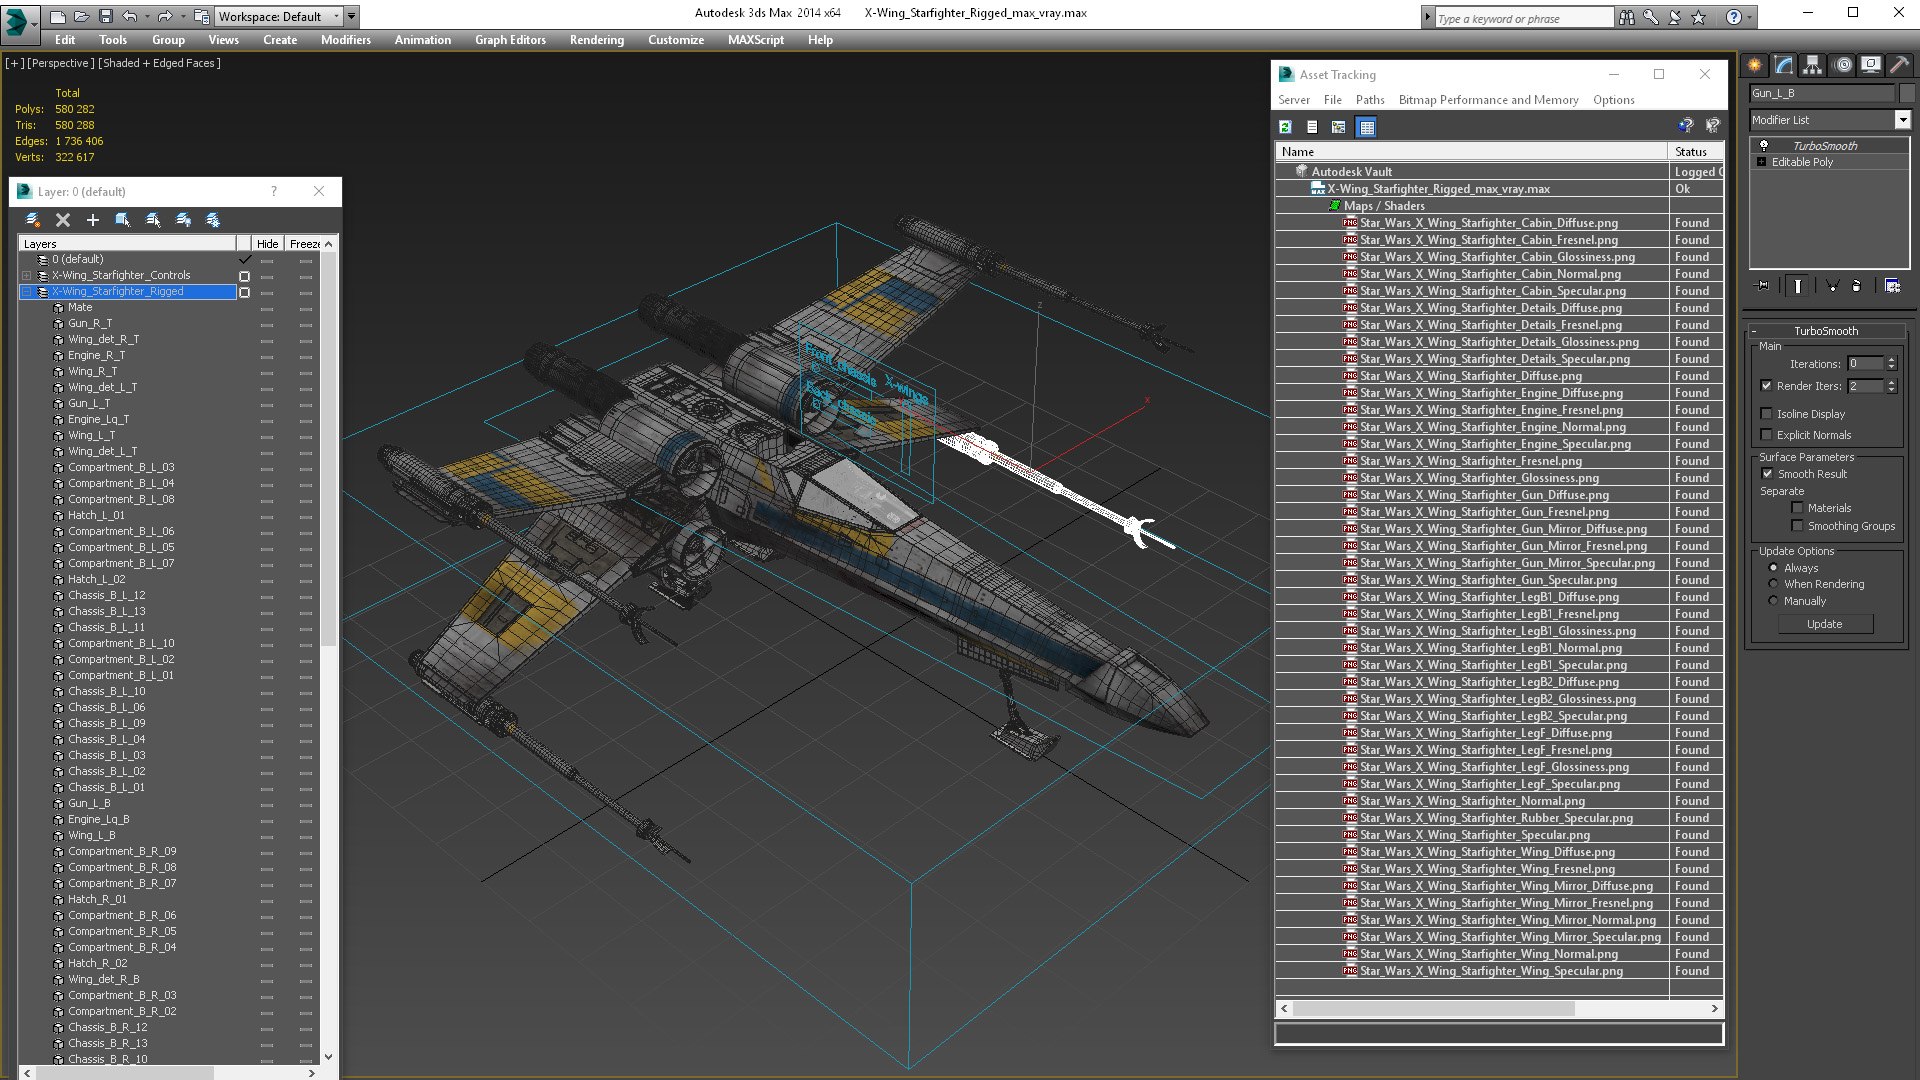Click the Undo arrow icon
Viewport: 1920px width, 1080px height.
tap(130, 16)
